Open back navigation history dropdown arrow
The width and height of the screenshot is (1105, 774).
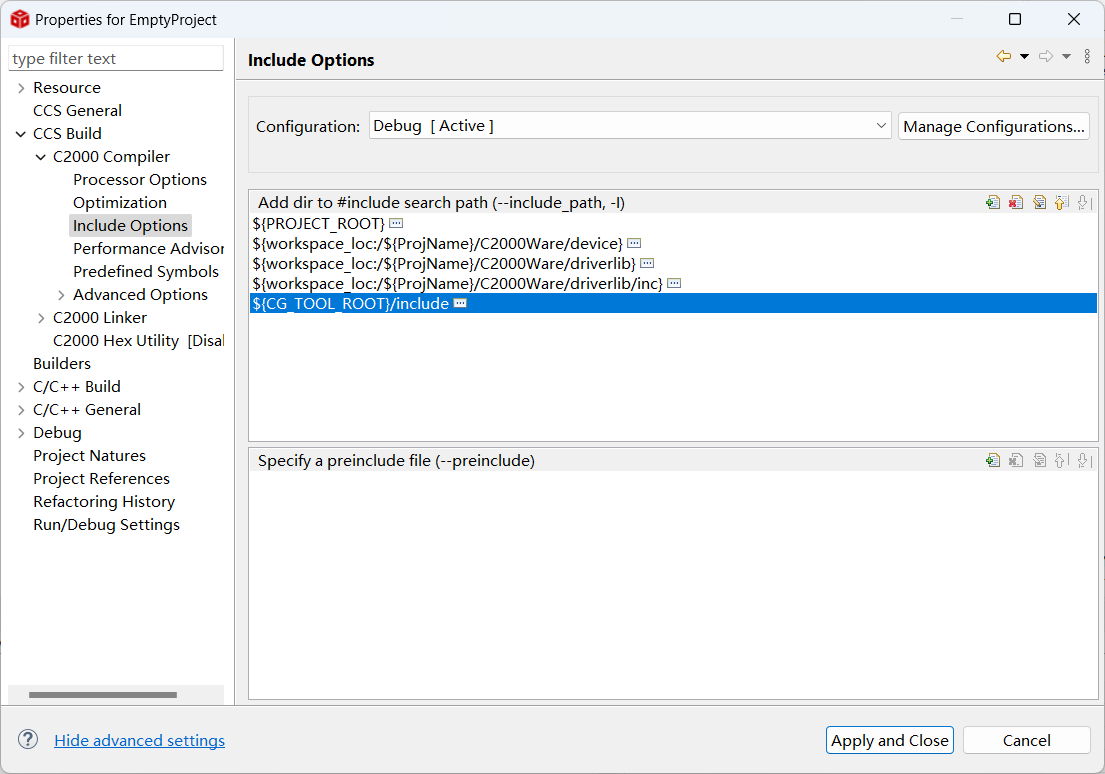[1024, 57]
